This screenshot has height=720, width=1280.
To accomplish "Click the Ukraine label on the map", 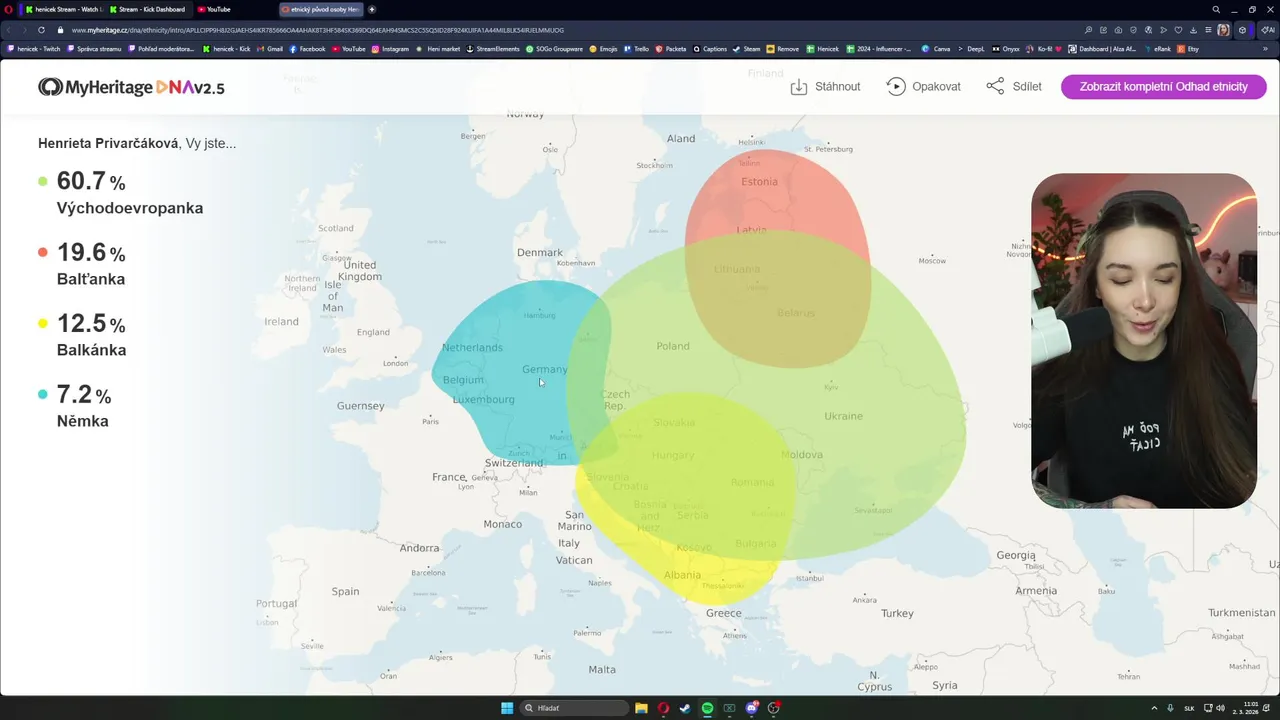I will click(843, 416).
